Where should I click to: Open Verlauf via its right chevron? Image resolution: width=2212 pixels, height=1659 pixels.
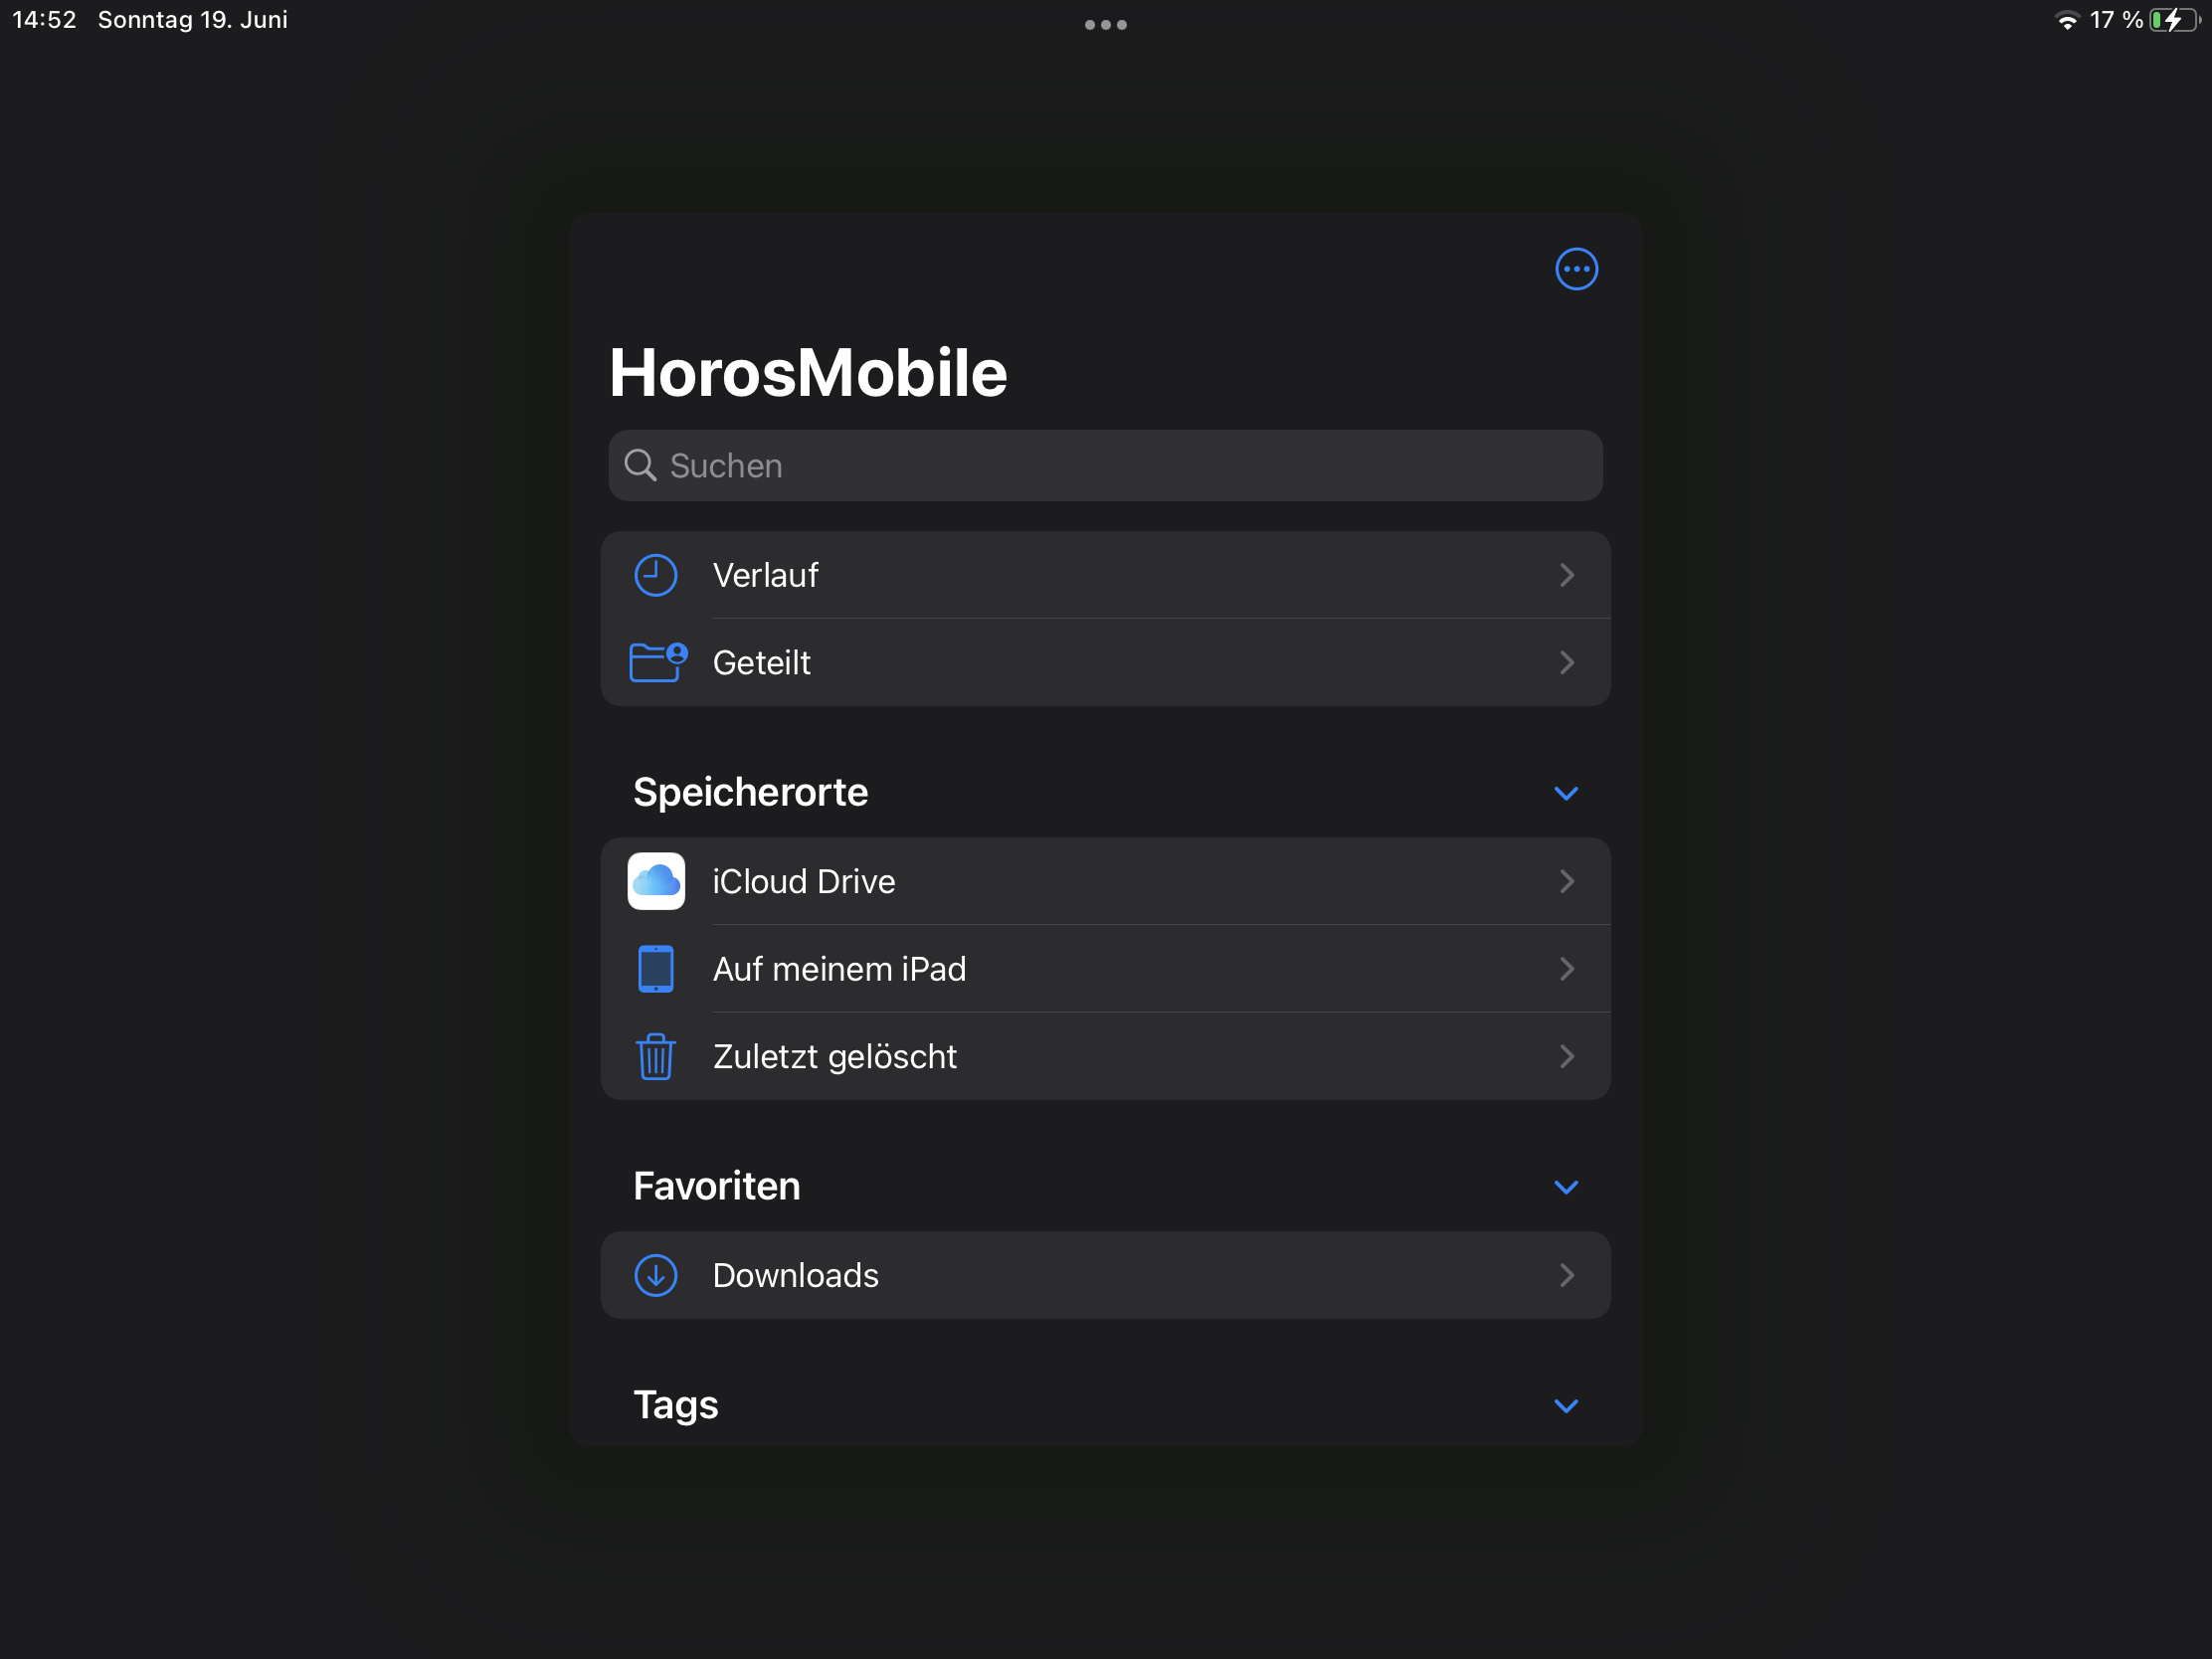click(x=1566, y=575)
